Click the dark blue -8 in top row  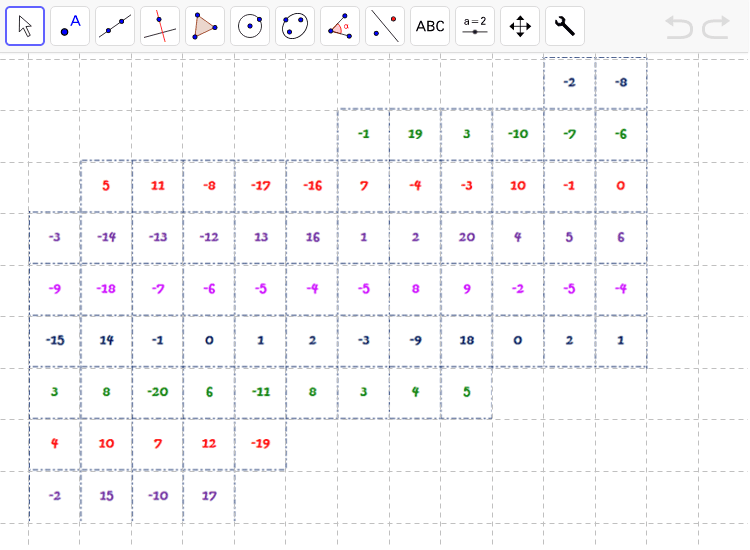[621, 82]
